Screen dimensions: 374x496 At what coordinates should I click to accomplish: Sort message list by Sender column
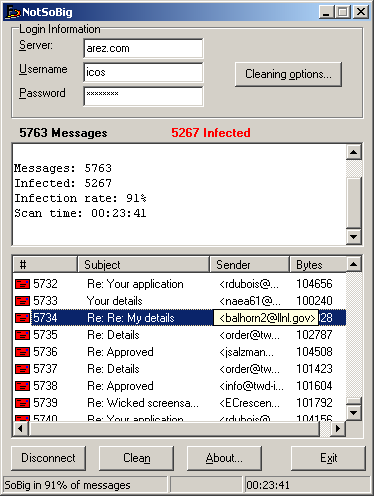[249, 265]
